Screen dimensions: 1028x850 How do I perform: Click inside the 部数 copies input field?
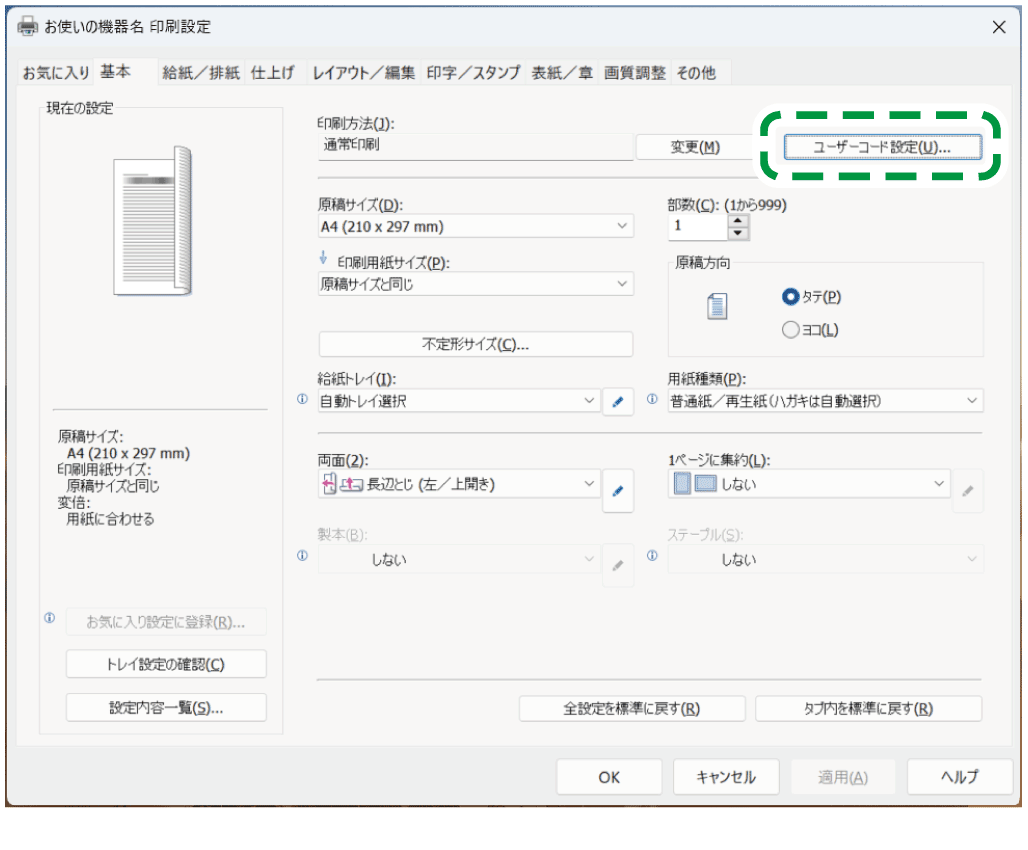(696, 226)
